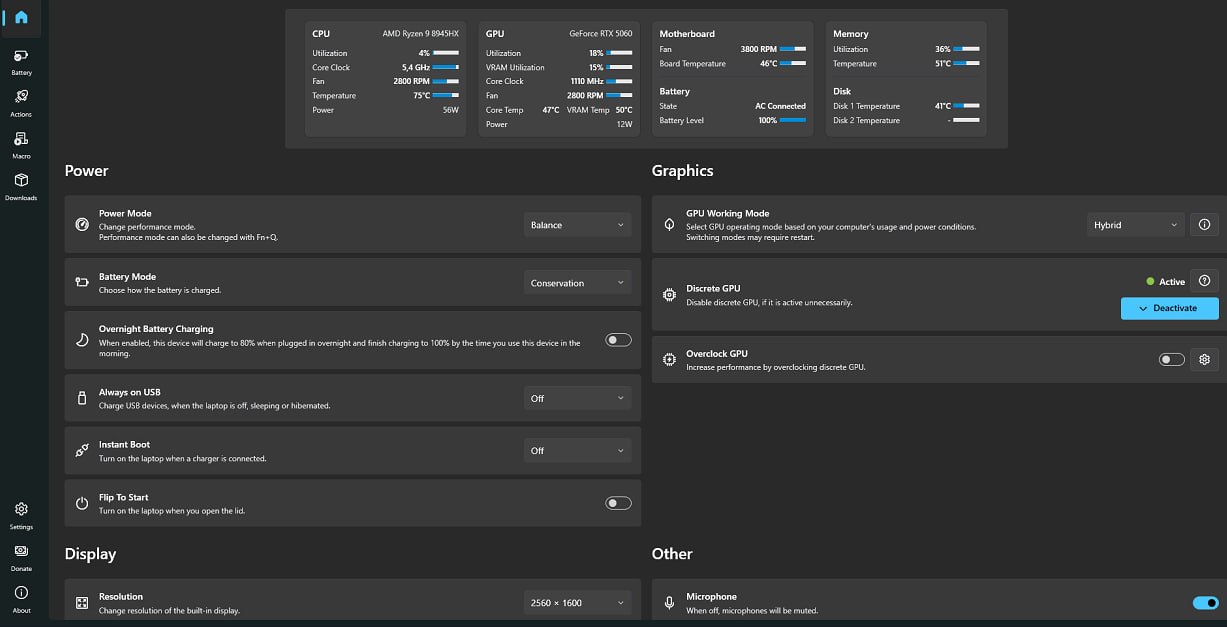The height and width of the screenshot is (627, 1227).
Task: Open the Macro page in the sidebar
Action: click(x=21, y=145)
